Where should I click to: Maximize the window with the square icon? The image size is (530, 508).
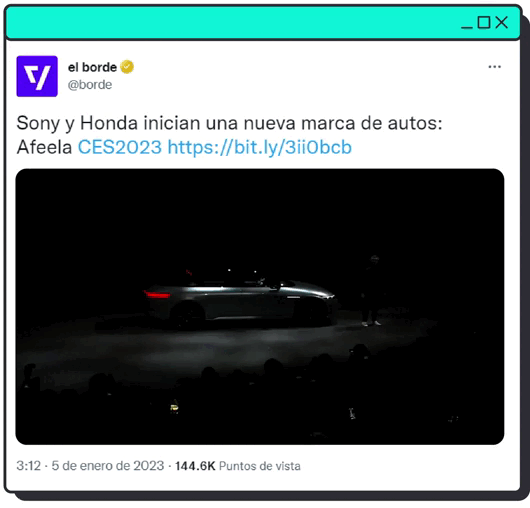484,22
